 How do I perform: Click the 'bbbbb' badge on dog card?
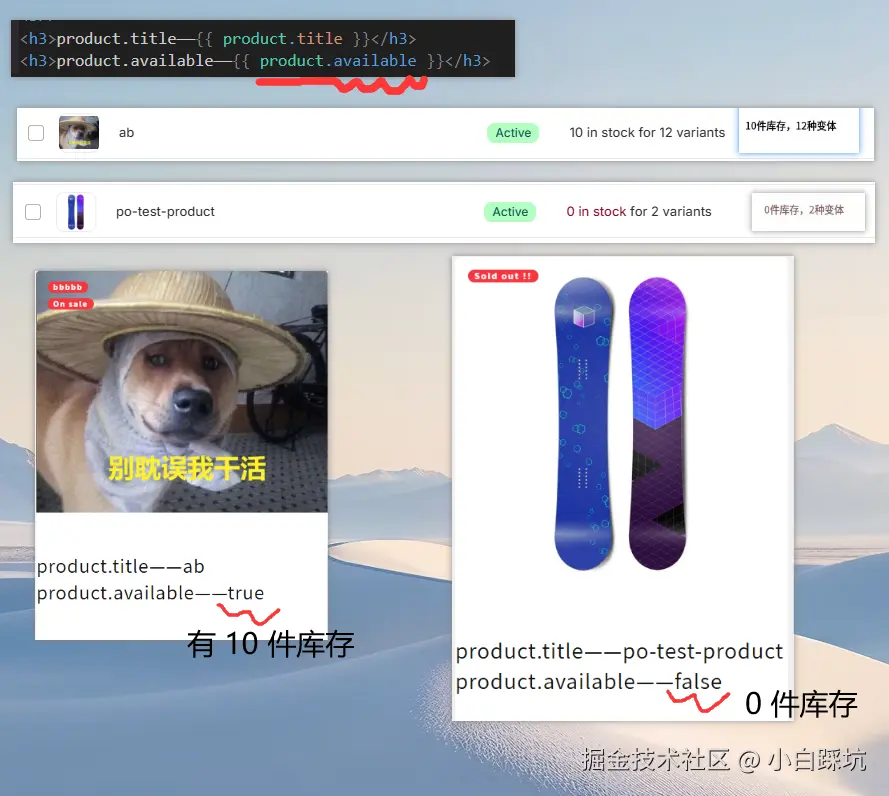pos(67,287)
